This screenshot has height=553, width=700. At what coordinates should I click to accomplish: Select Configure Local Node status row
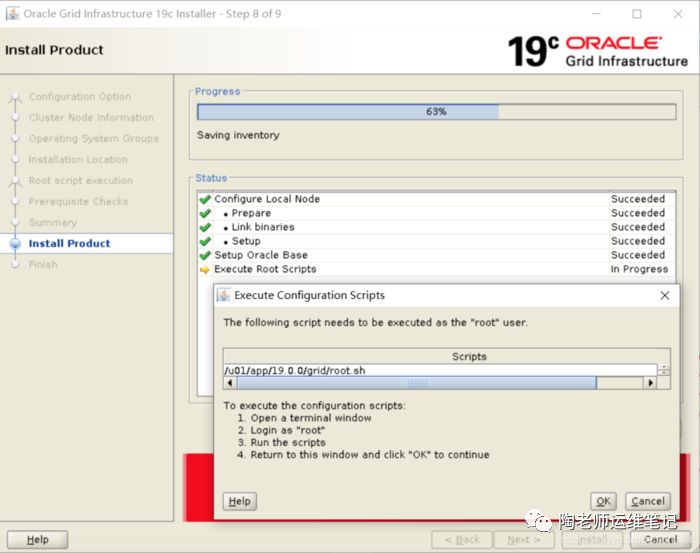pos(436,199)
